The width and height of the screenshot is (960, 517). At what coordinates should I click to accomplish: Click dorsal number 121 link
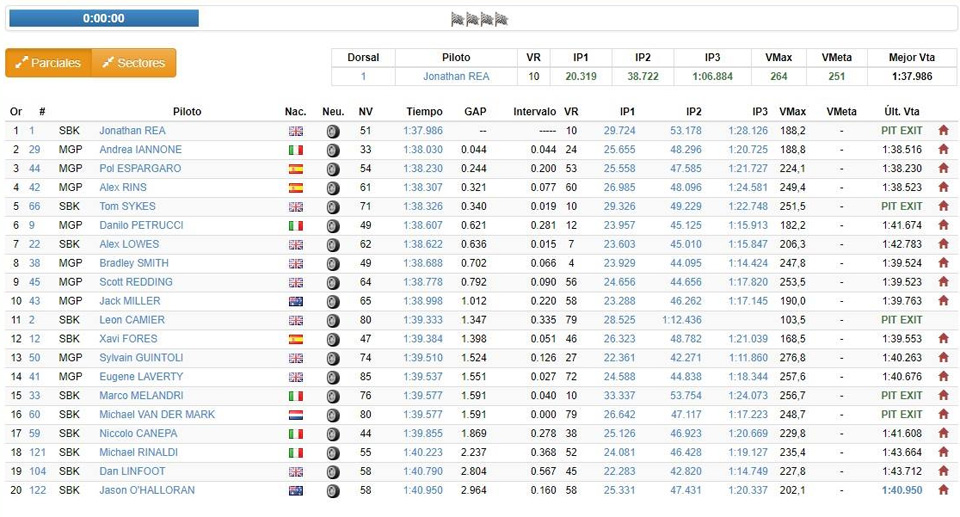coord(37,452)
